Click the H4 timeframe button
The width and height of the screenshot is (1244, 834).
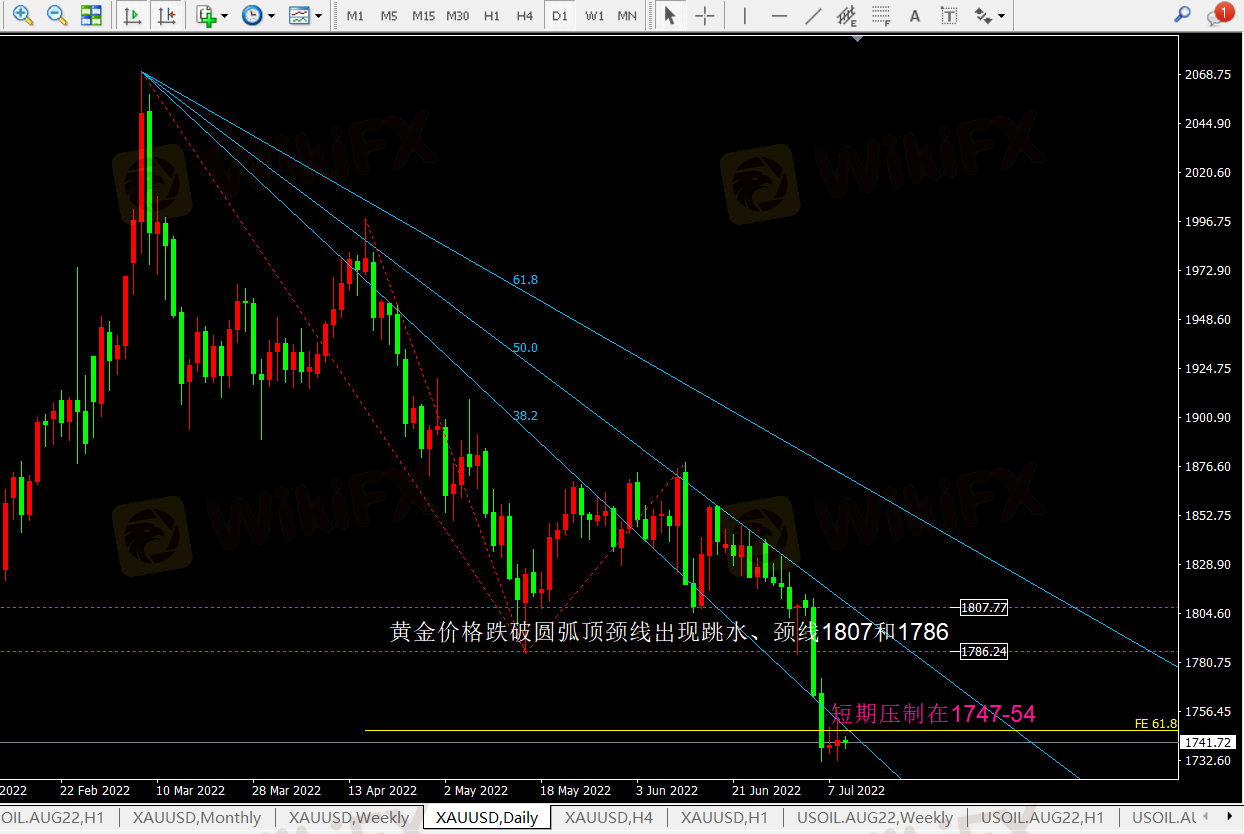[524, 16]
